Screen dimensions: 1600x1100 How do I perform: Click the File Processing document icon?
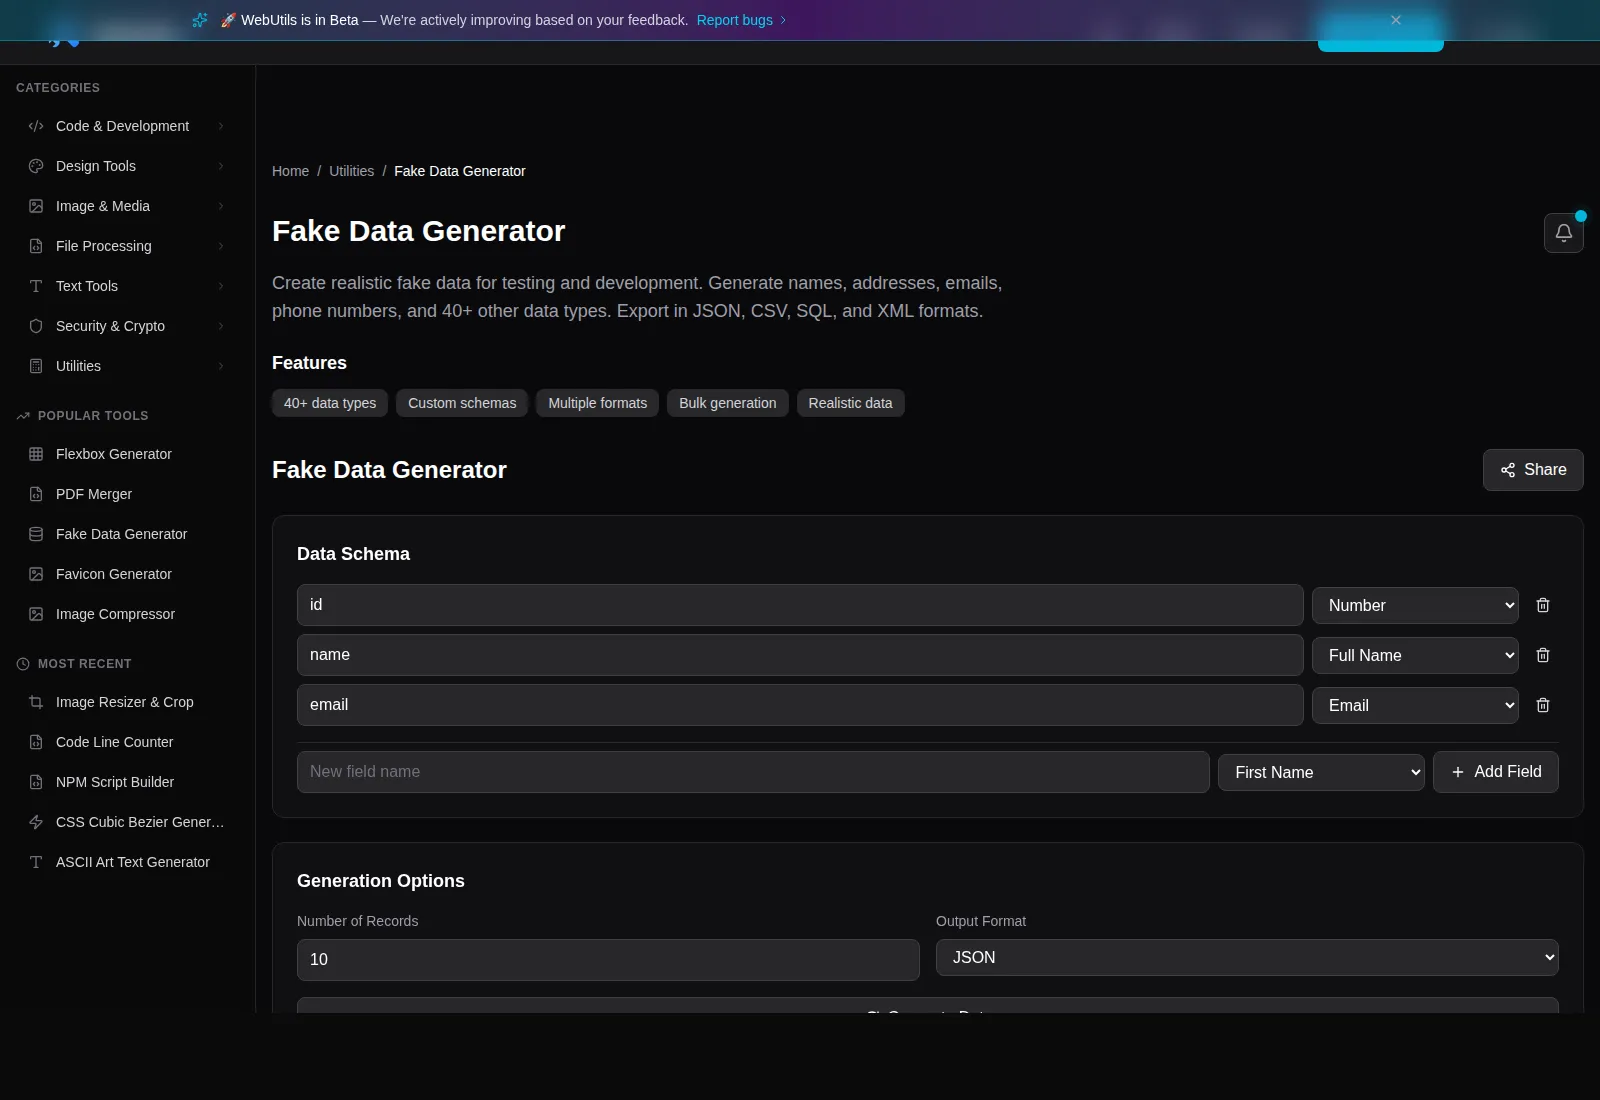tap(36, 246)
